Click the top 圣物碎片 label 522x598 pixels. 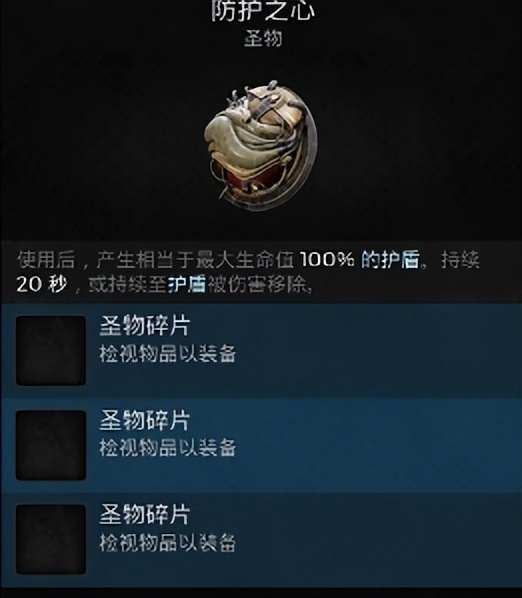tap(145, 326)
